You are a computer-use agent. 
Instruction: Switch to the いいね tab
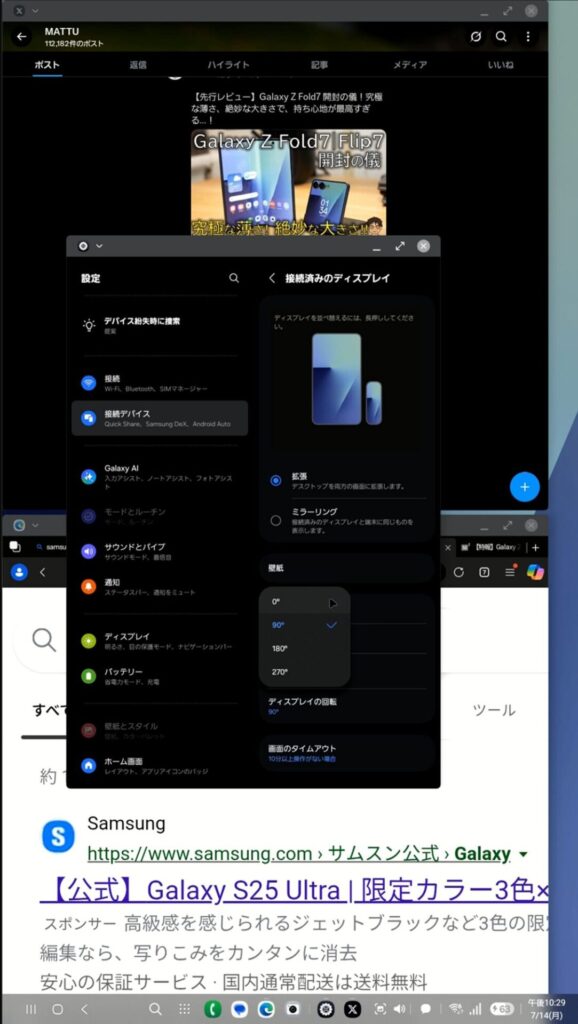coord(501,65)
